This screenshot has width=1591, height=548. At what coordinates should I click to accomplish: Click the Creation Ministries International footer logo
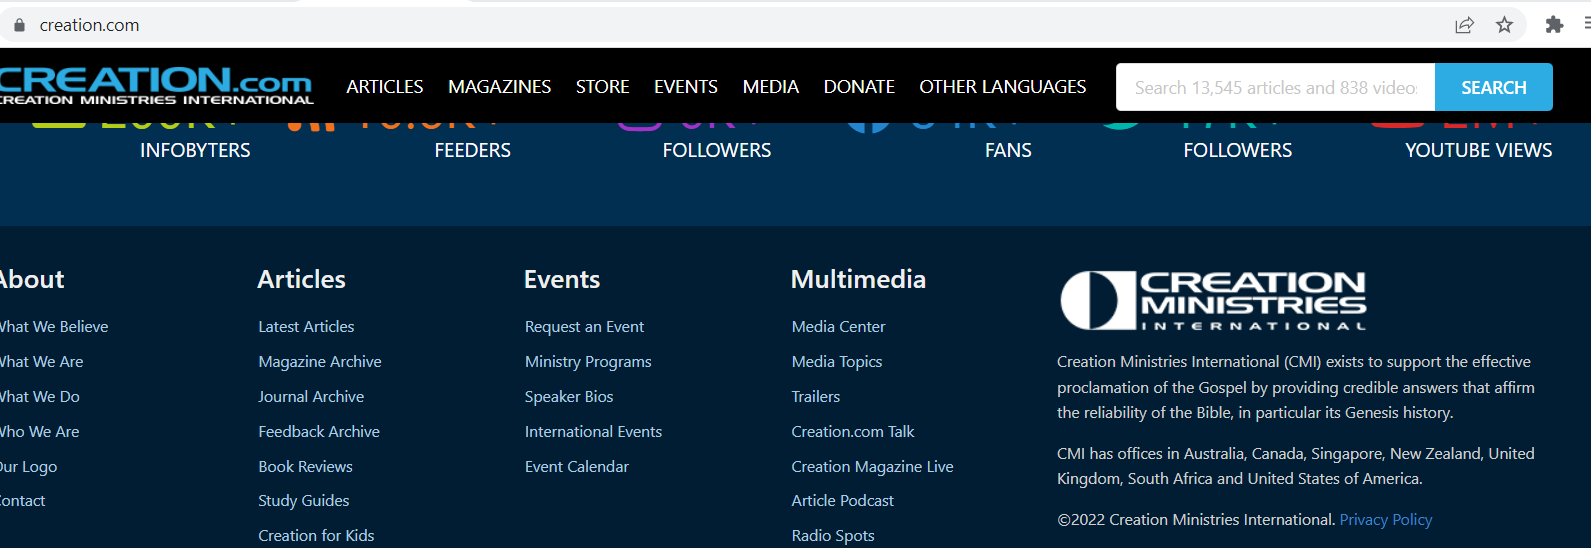tap(1213, 300)
